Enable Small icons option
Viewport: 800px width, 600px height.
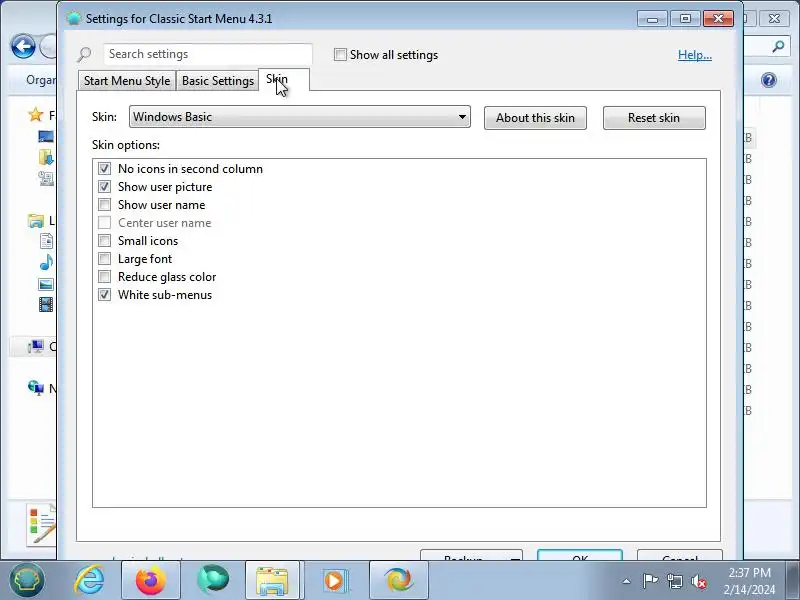[105, 241]
